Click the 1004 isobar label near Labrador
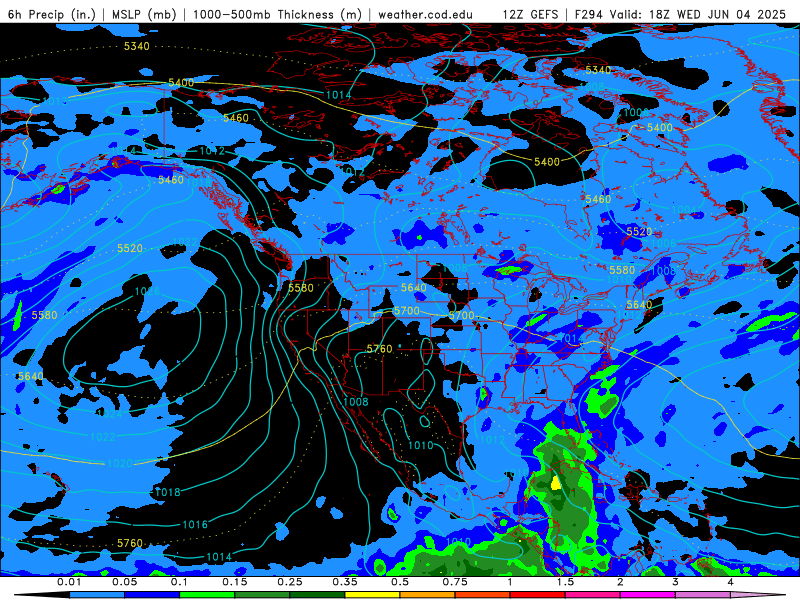The height and width of the screenshot is (600, 800). [684, 210]
